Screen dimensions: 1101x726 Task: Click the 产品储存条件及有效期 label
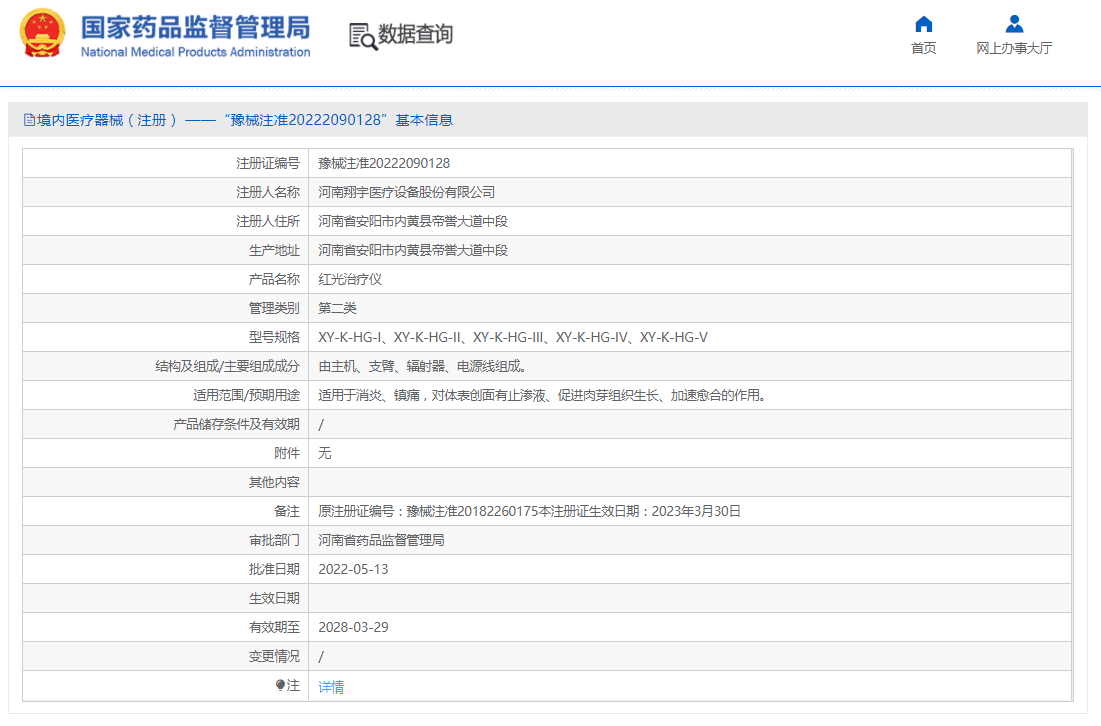[x=236, y=424]
